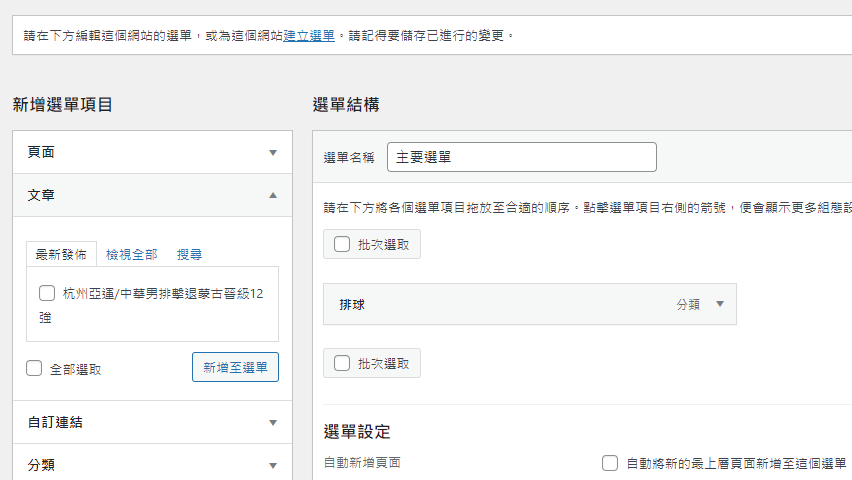Open the 建立選單 link

309,36
